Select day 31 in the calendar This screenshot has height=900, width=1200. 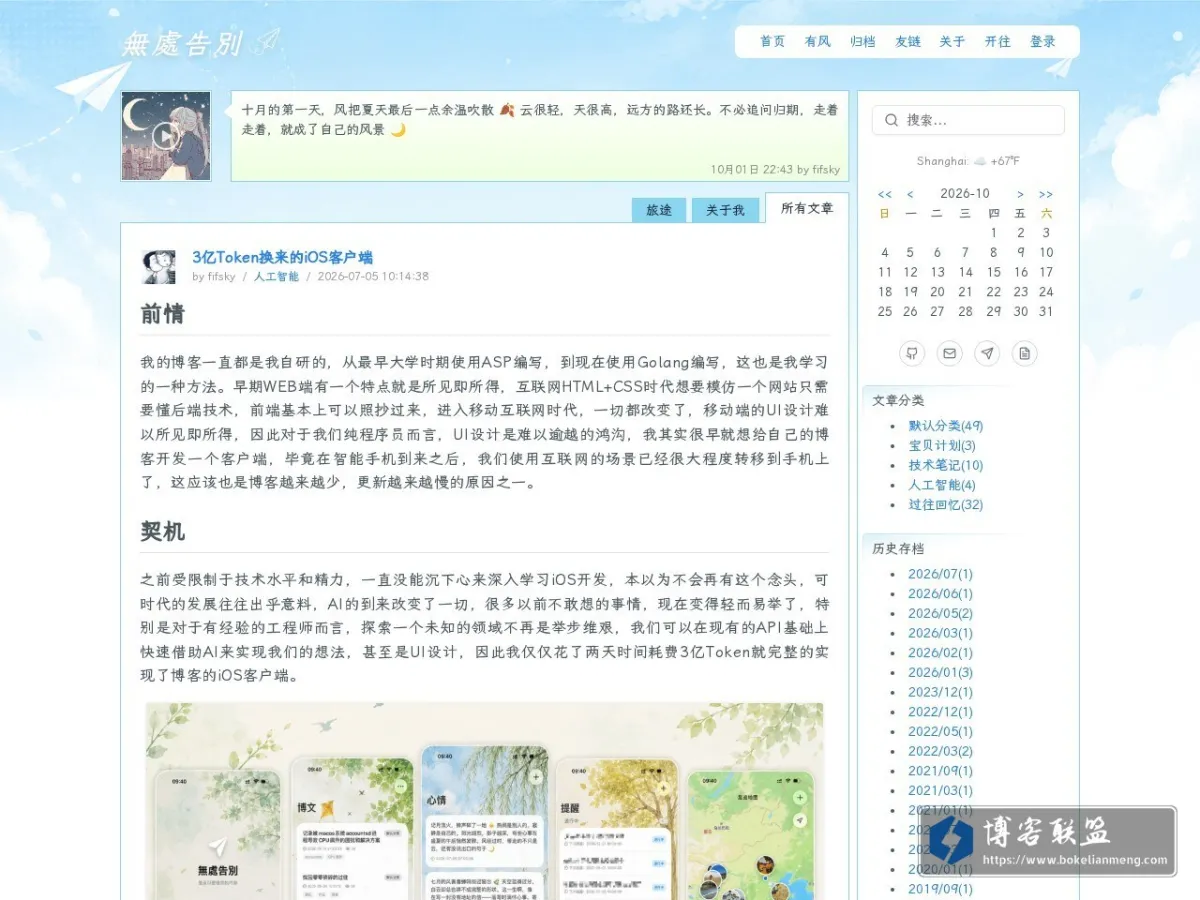[x=1046, y=311]
